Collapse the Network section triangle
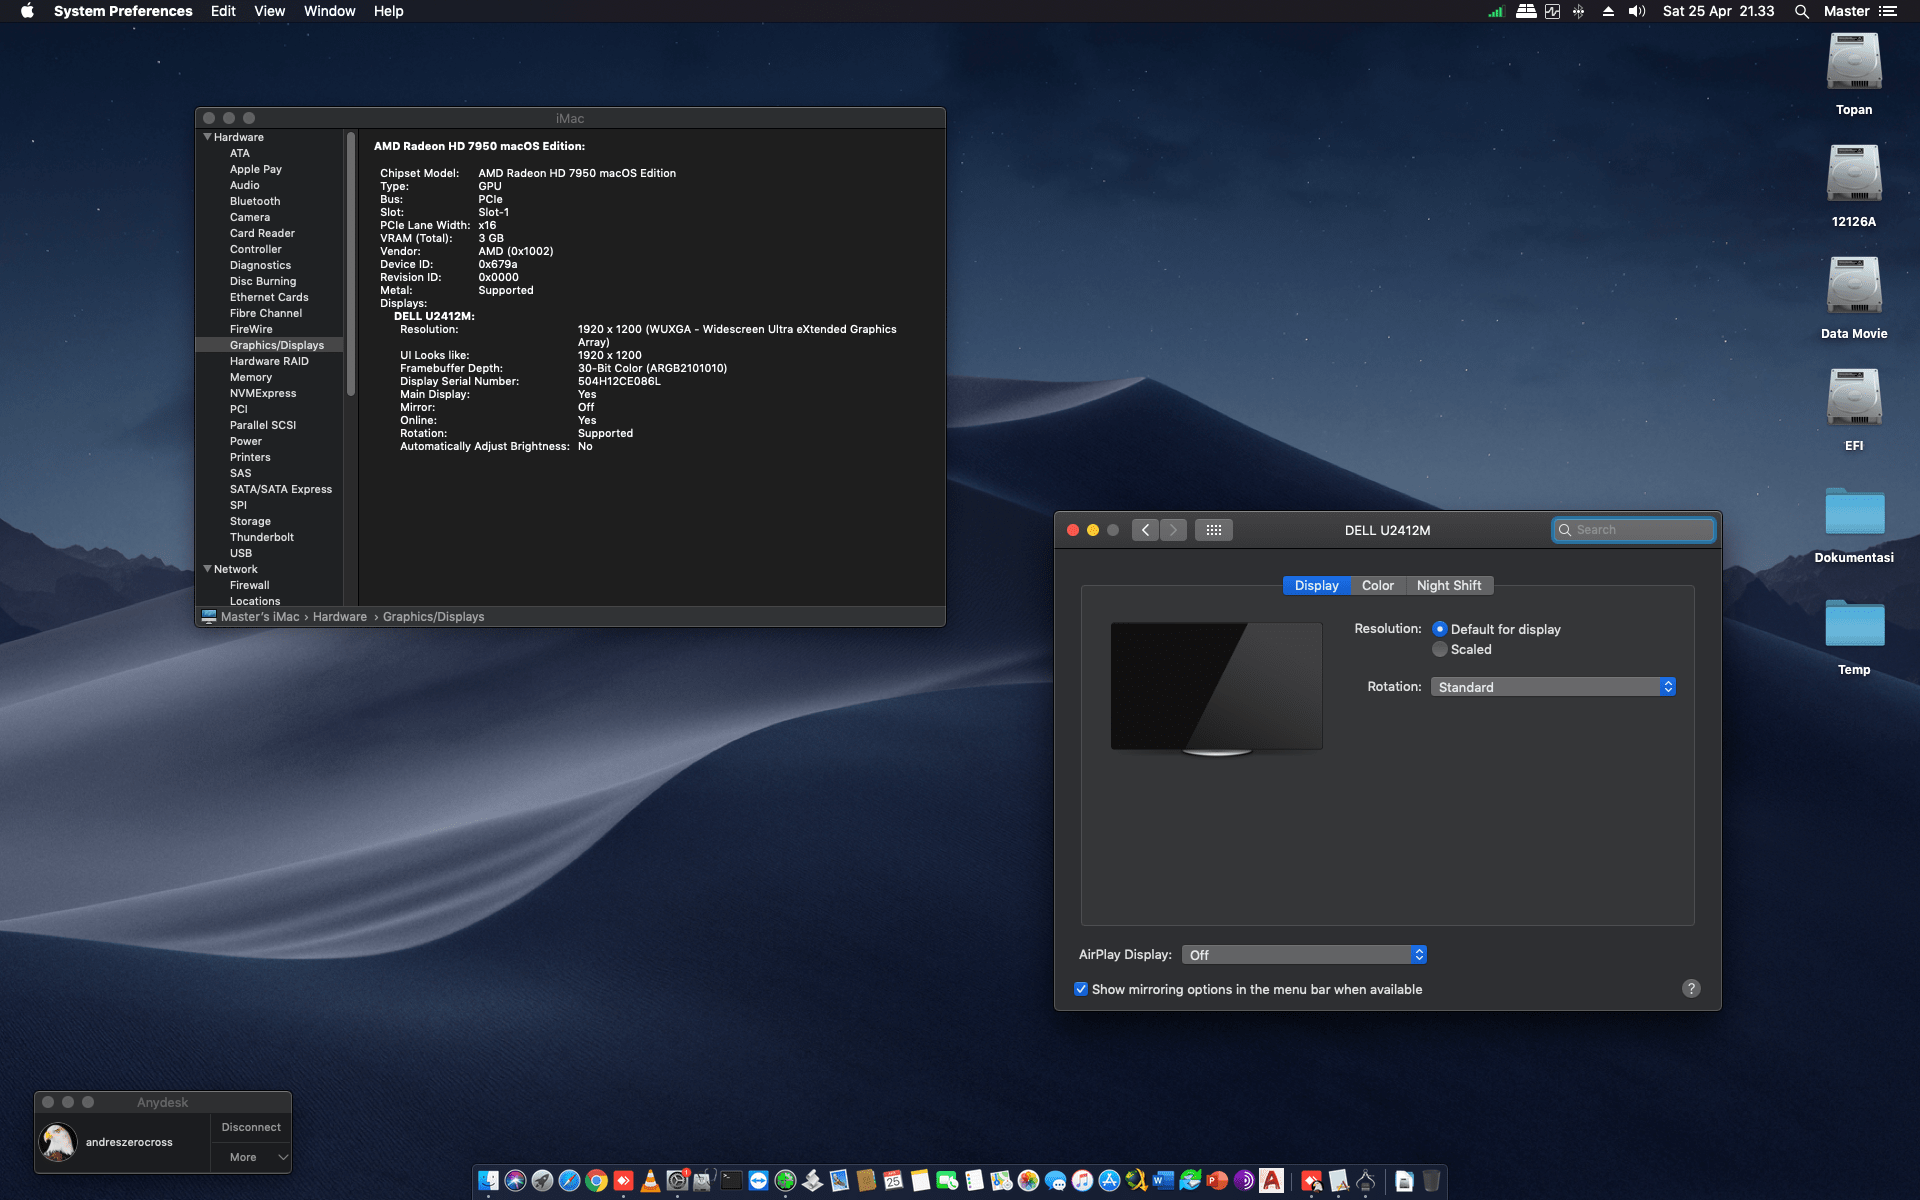 point(207,569)
